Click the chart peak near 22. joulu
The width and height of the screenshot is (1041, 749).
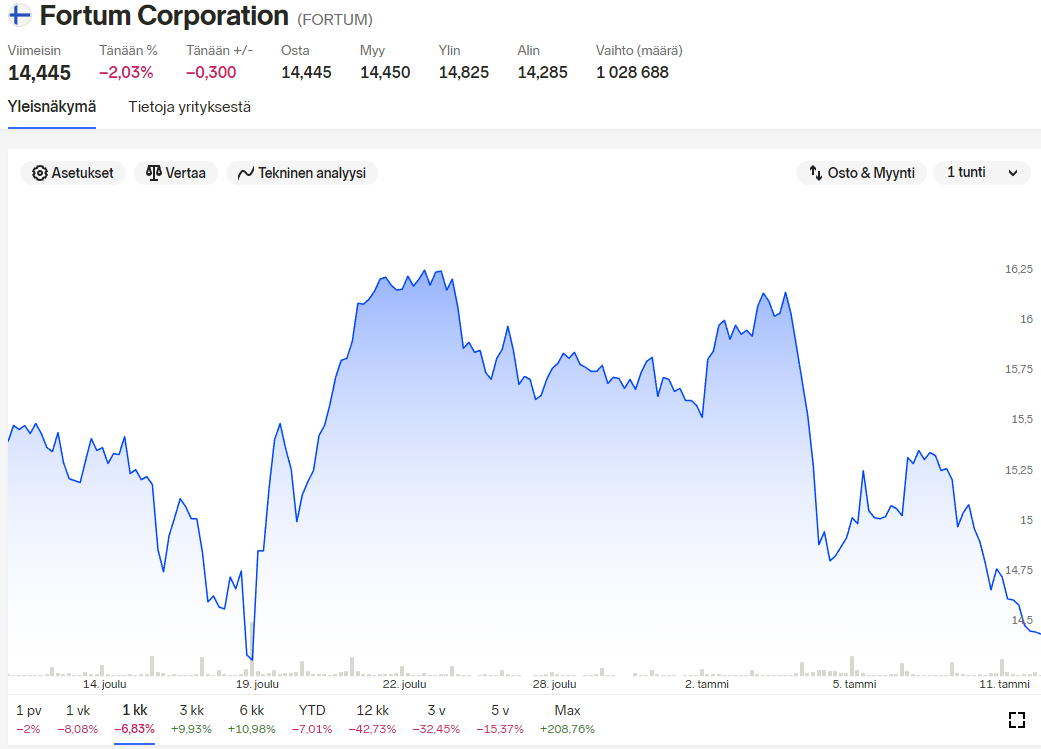(425, 271)
